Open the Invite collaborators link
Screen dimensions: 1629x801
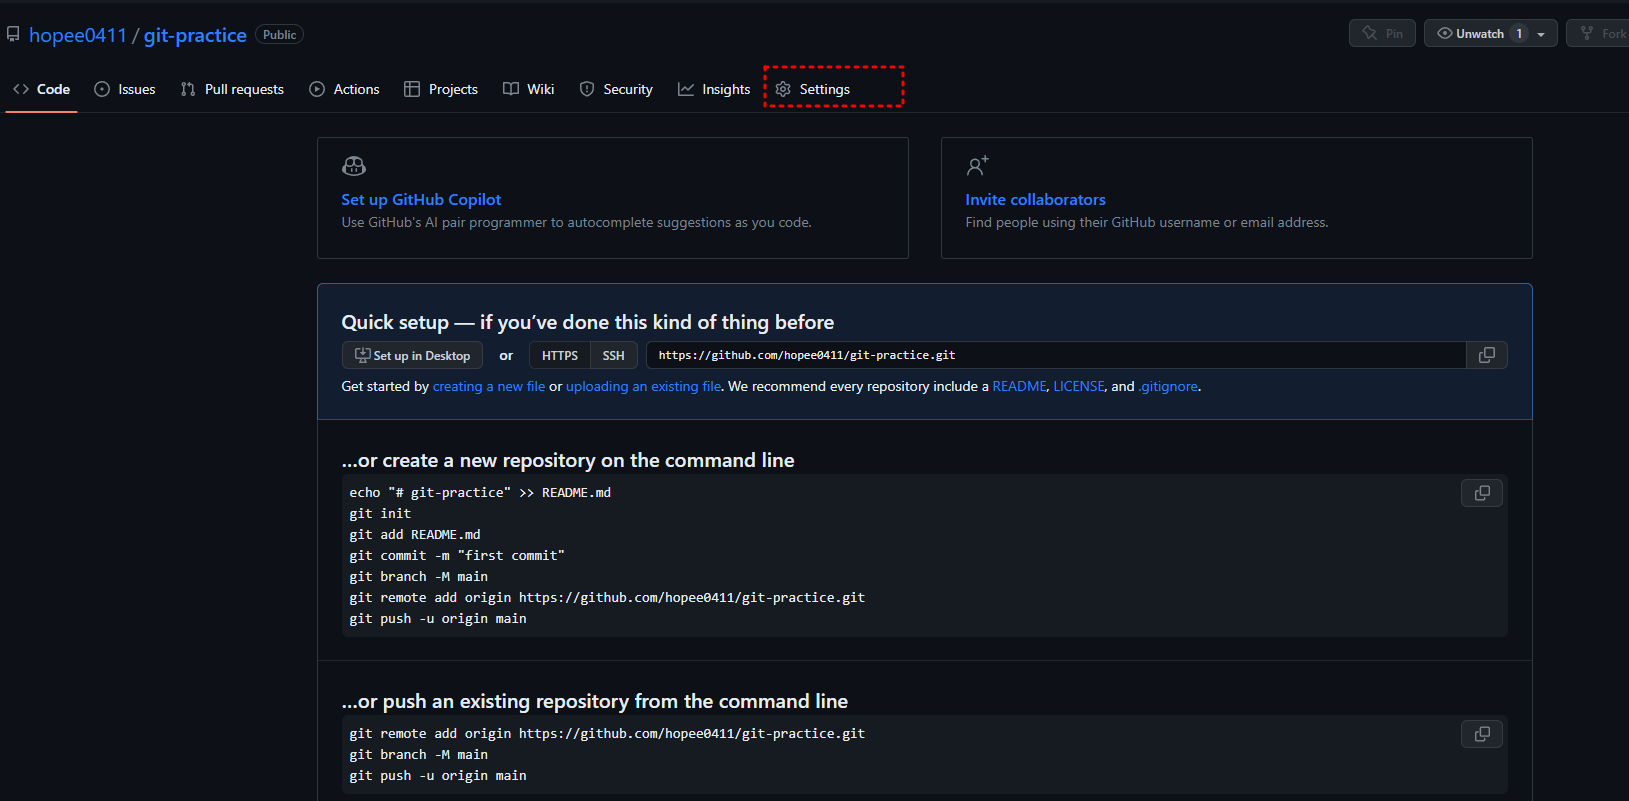(x=1035, y=200)
